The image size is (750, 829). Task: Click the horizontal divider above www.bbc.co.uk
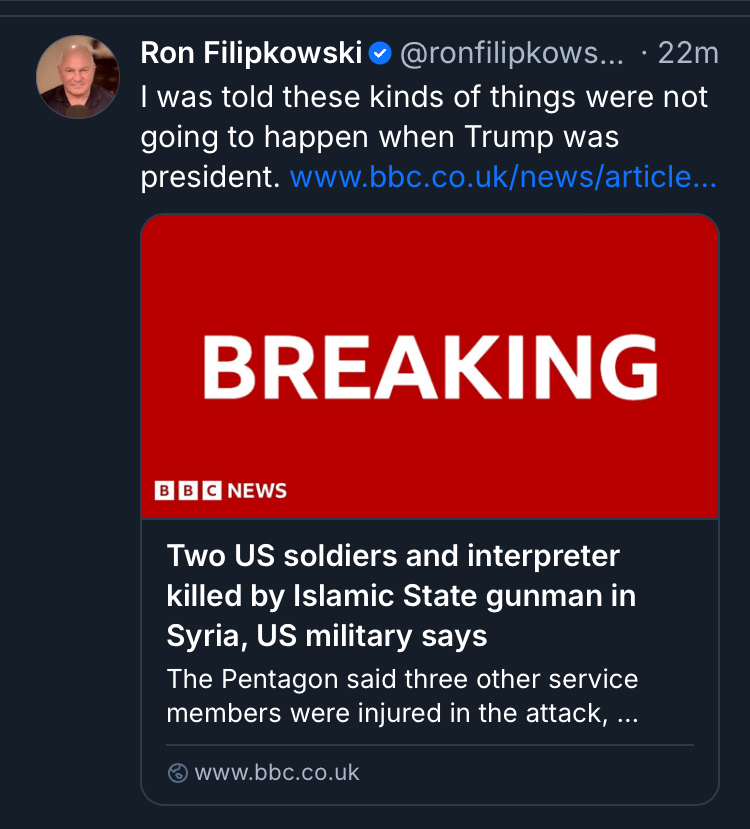[x=429, y=745]
